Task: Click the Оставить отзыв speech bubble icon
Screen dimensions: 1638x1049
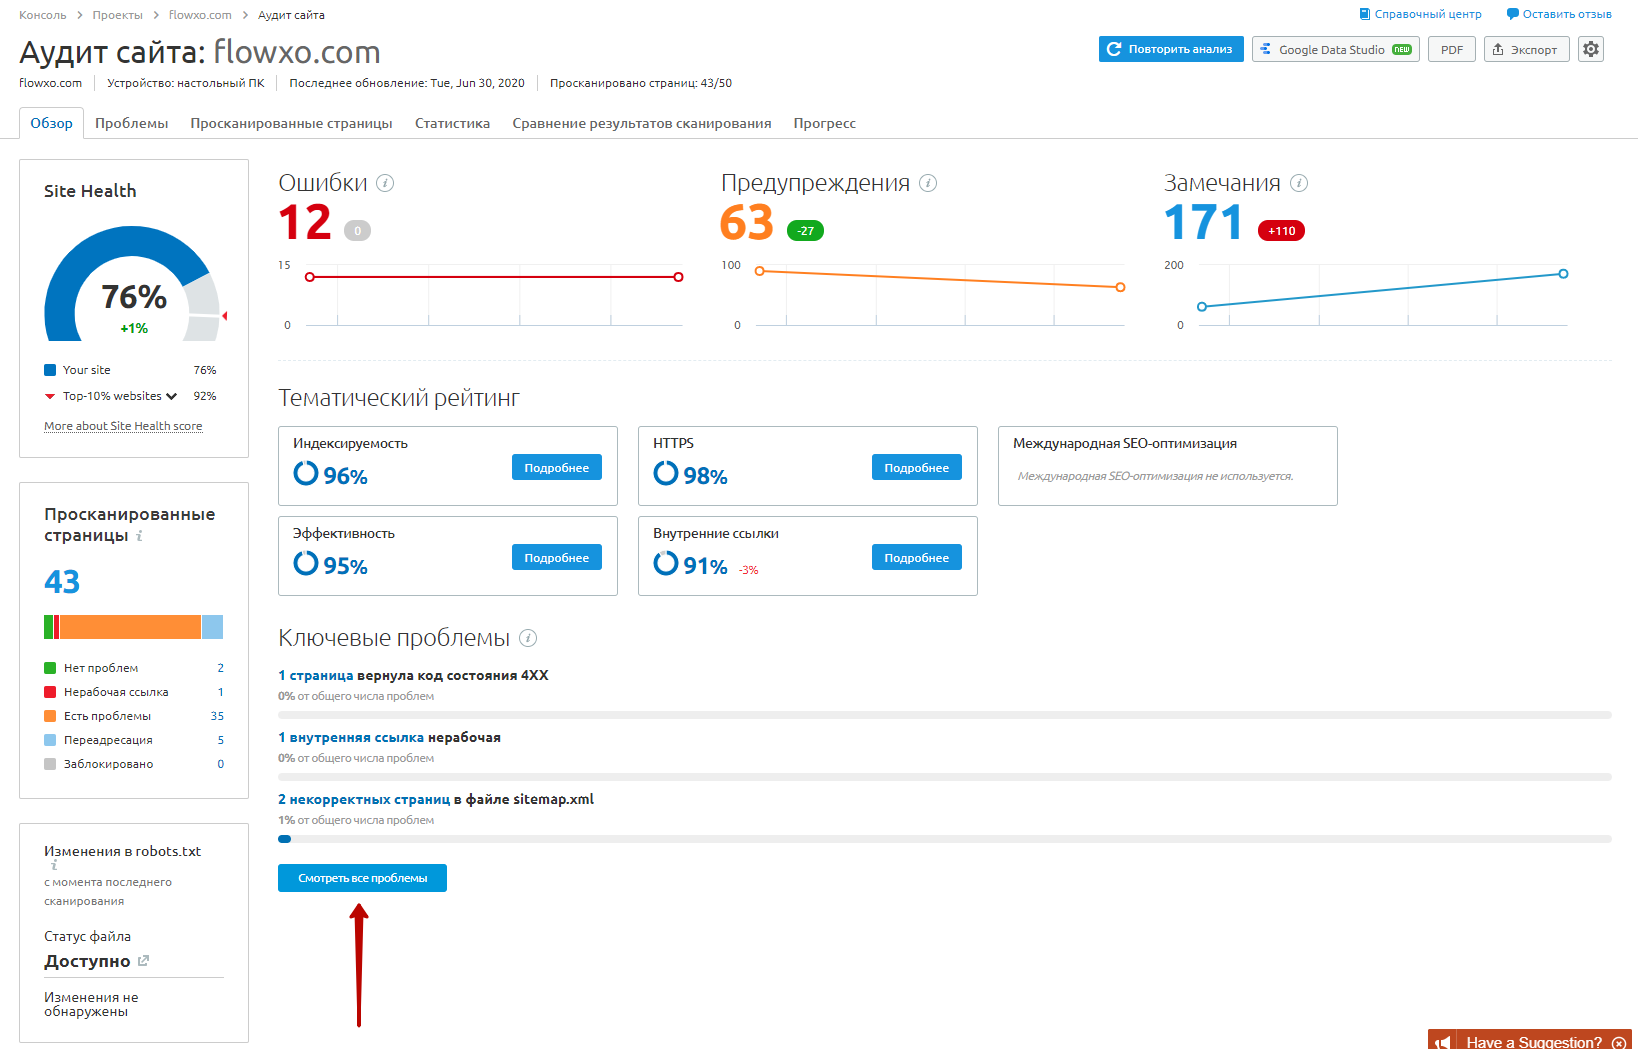Action: [x=1513, y=14]
